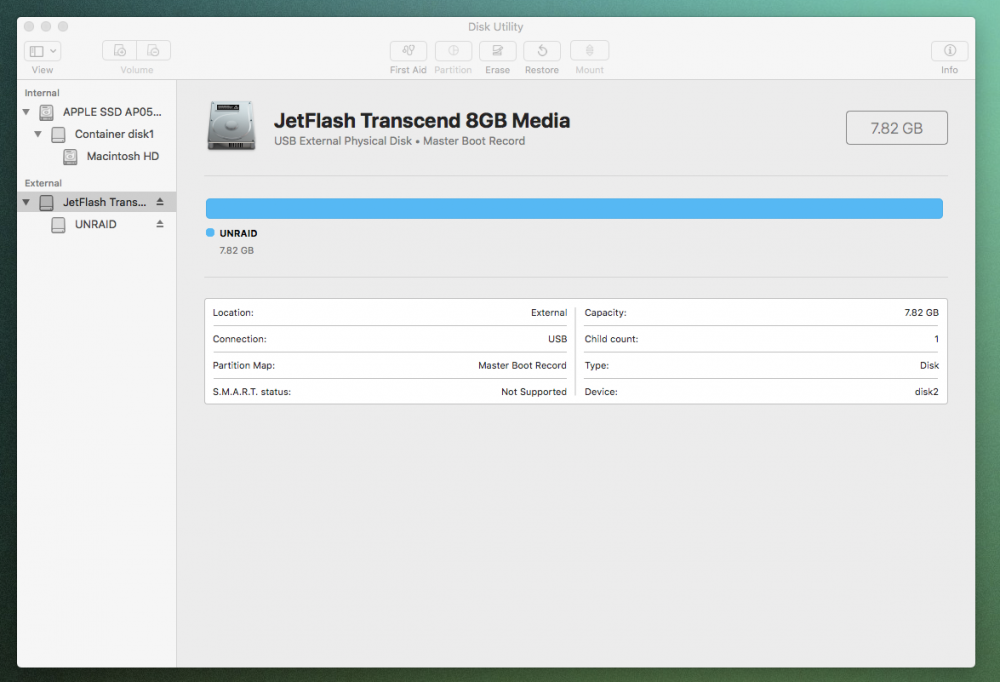Click the 7.82 GB capacity box
This screenshot has width=1000, height=682.
click(896, 128)
